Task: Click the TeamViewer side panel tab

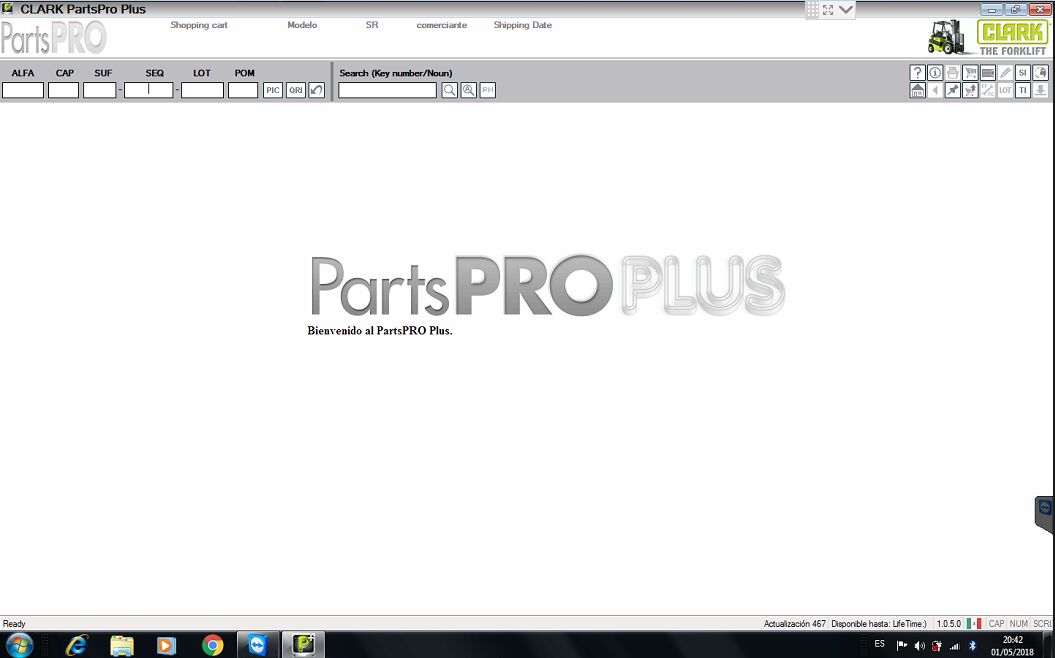Action: coord(1044,513)
